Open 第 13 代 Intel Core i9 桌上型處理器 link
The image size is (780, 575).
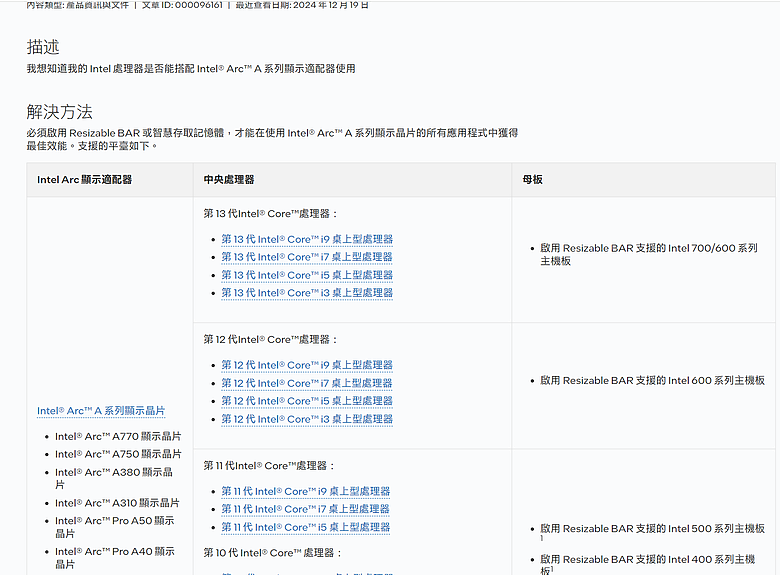(307, 239)
